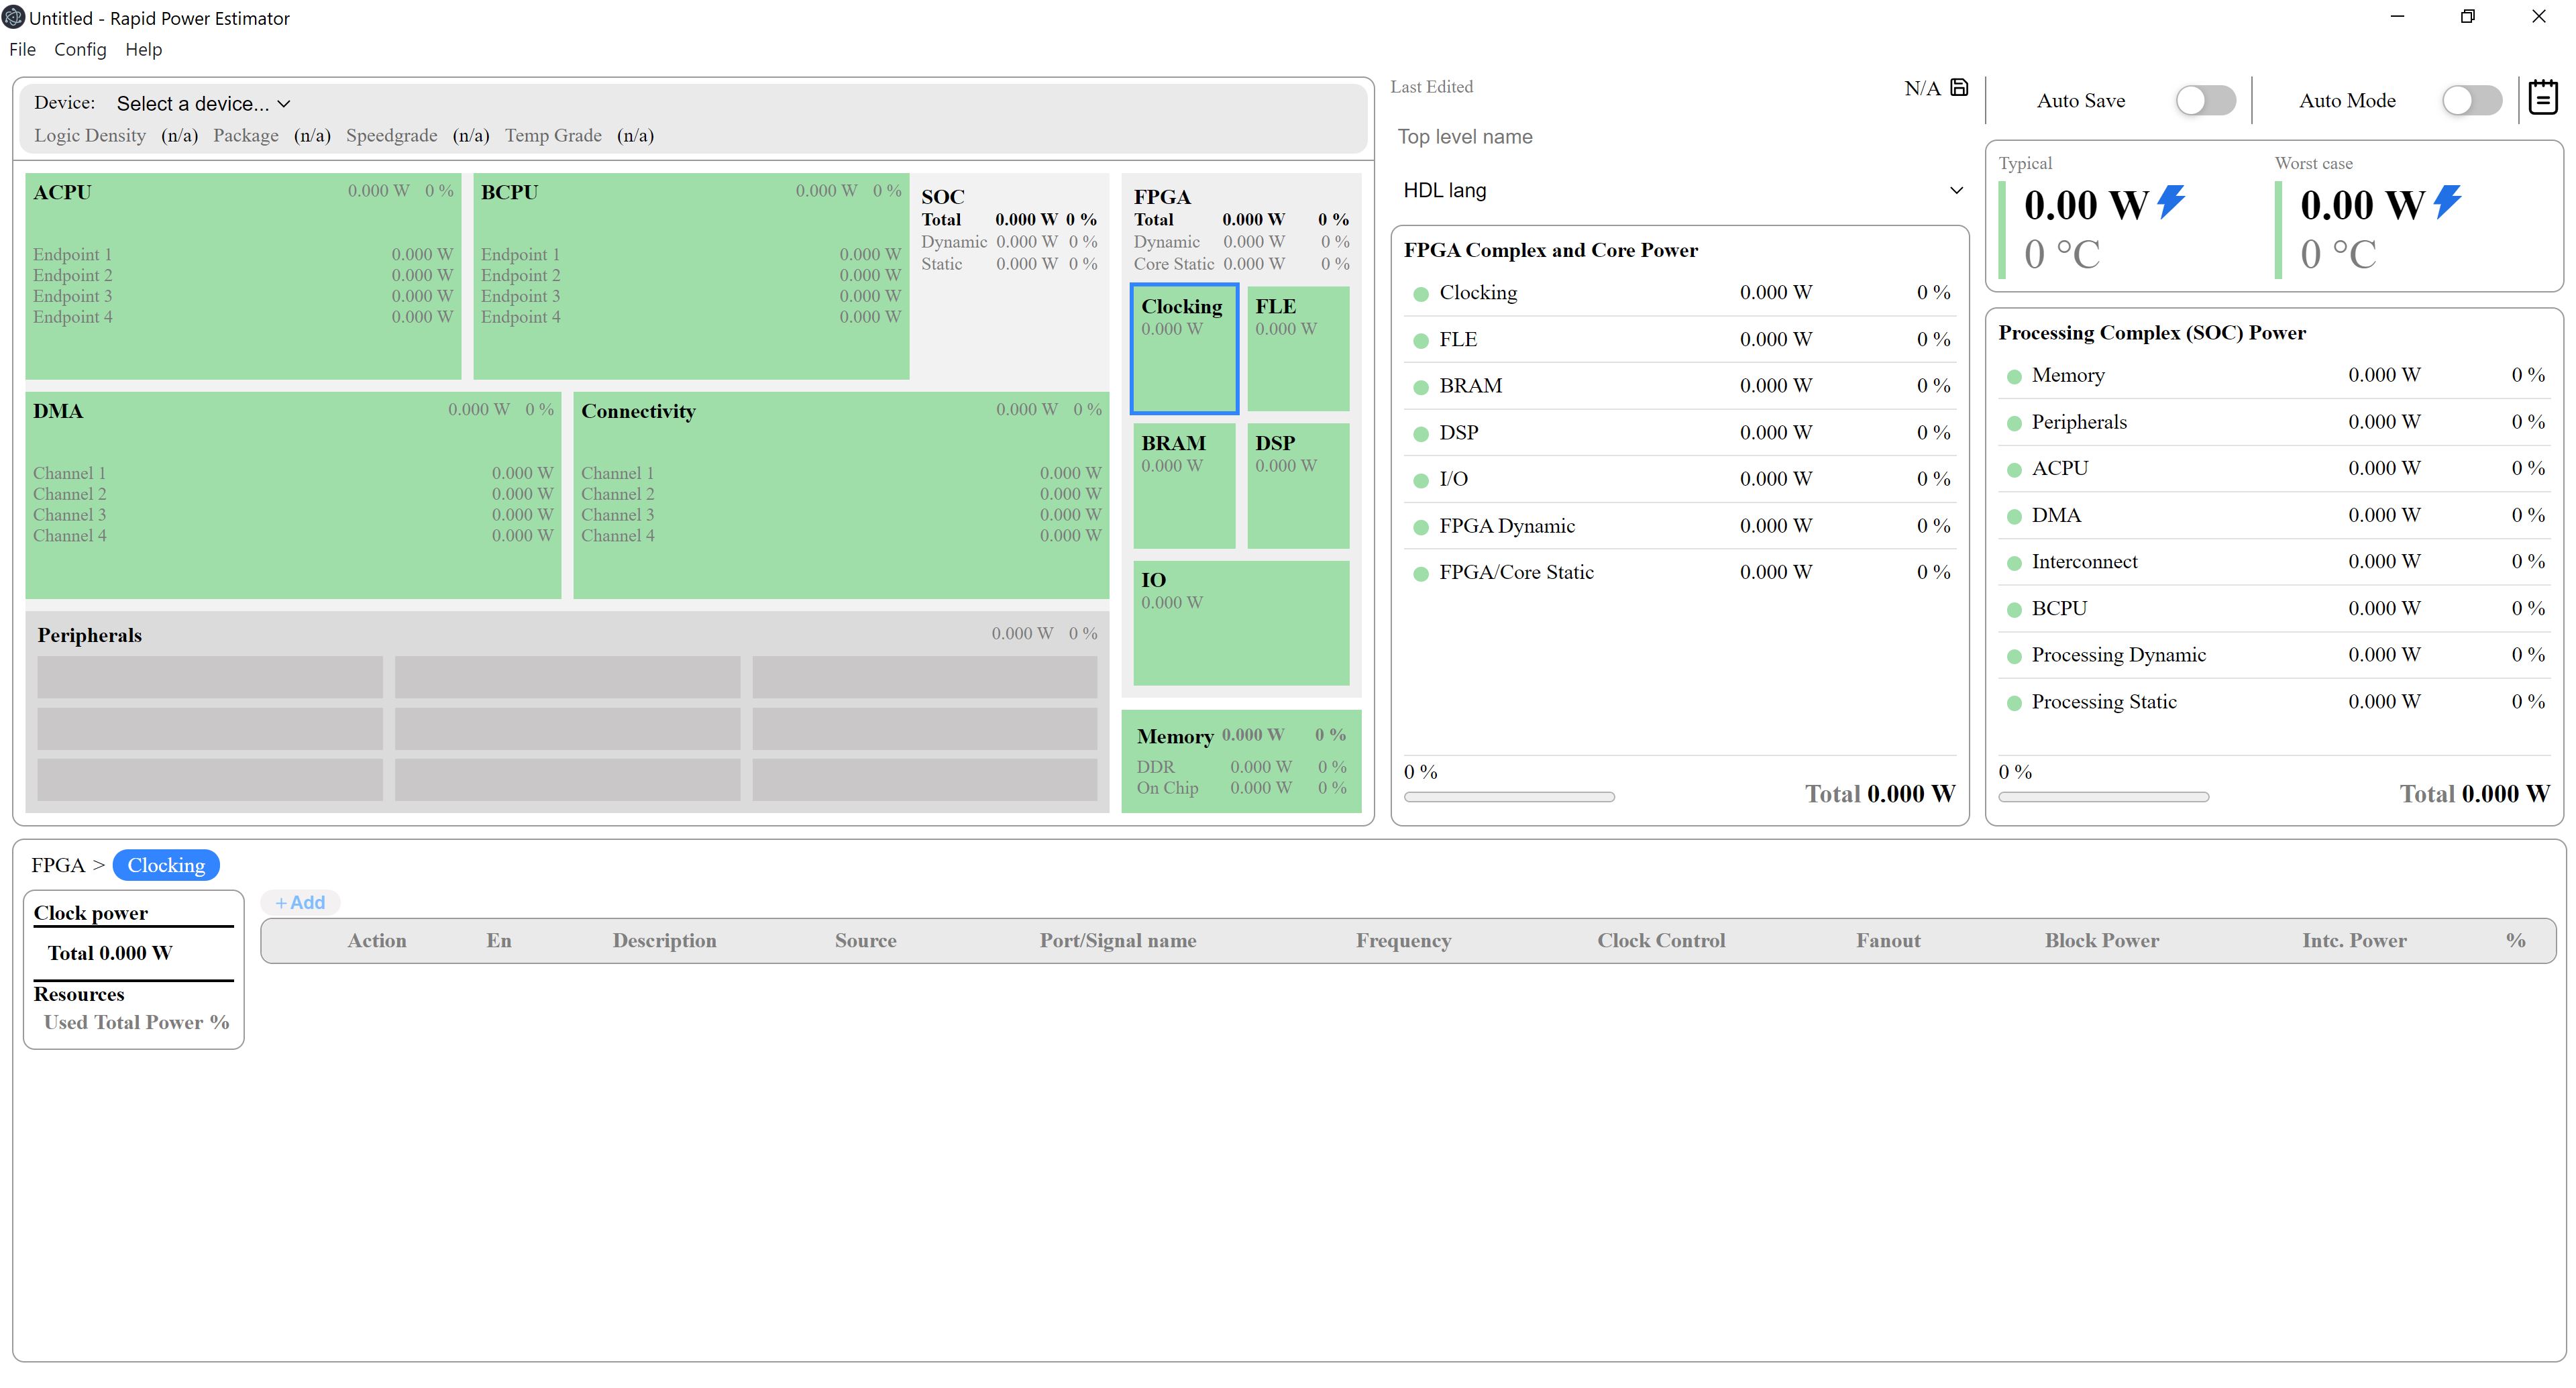Turn on the Auto Mode switch
2576x1388 pixels.
point(2471,100)
